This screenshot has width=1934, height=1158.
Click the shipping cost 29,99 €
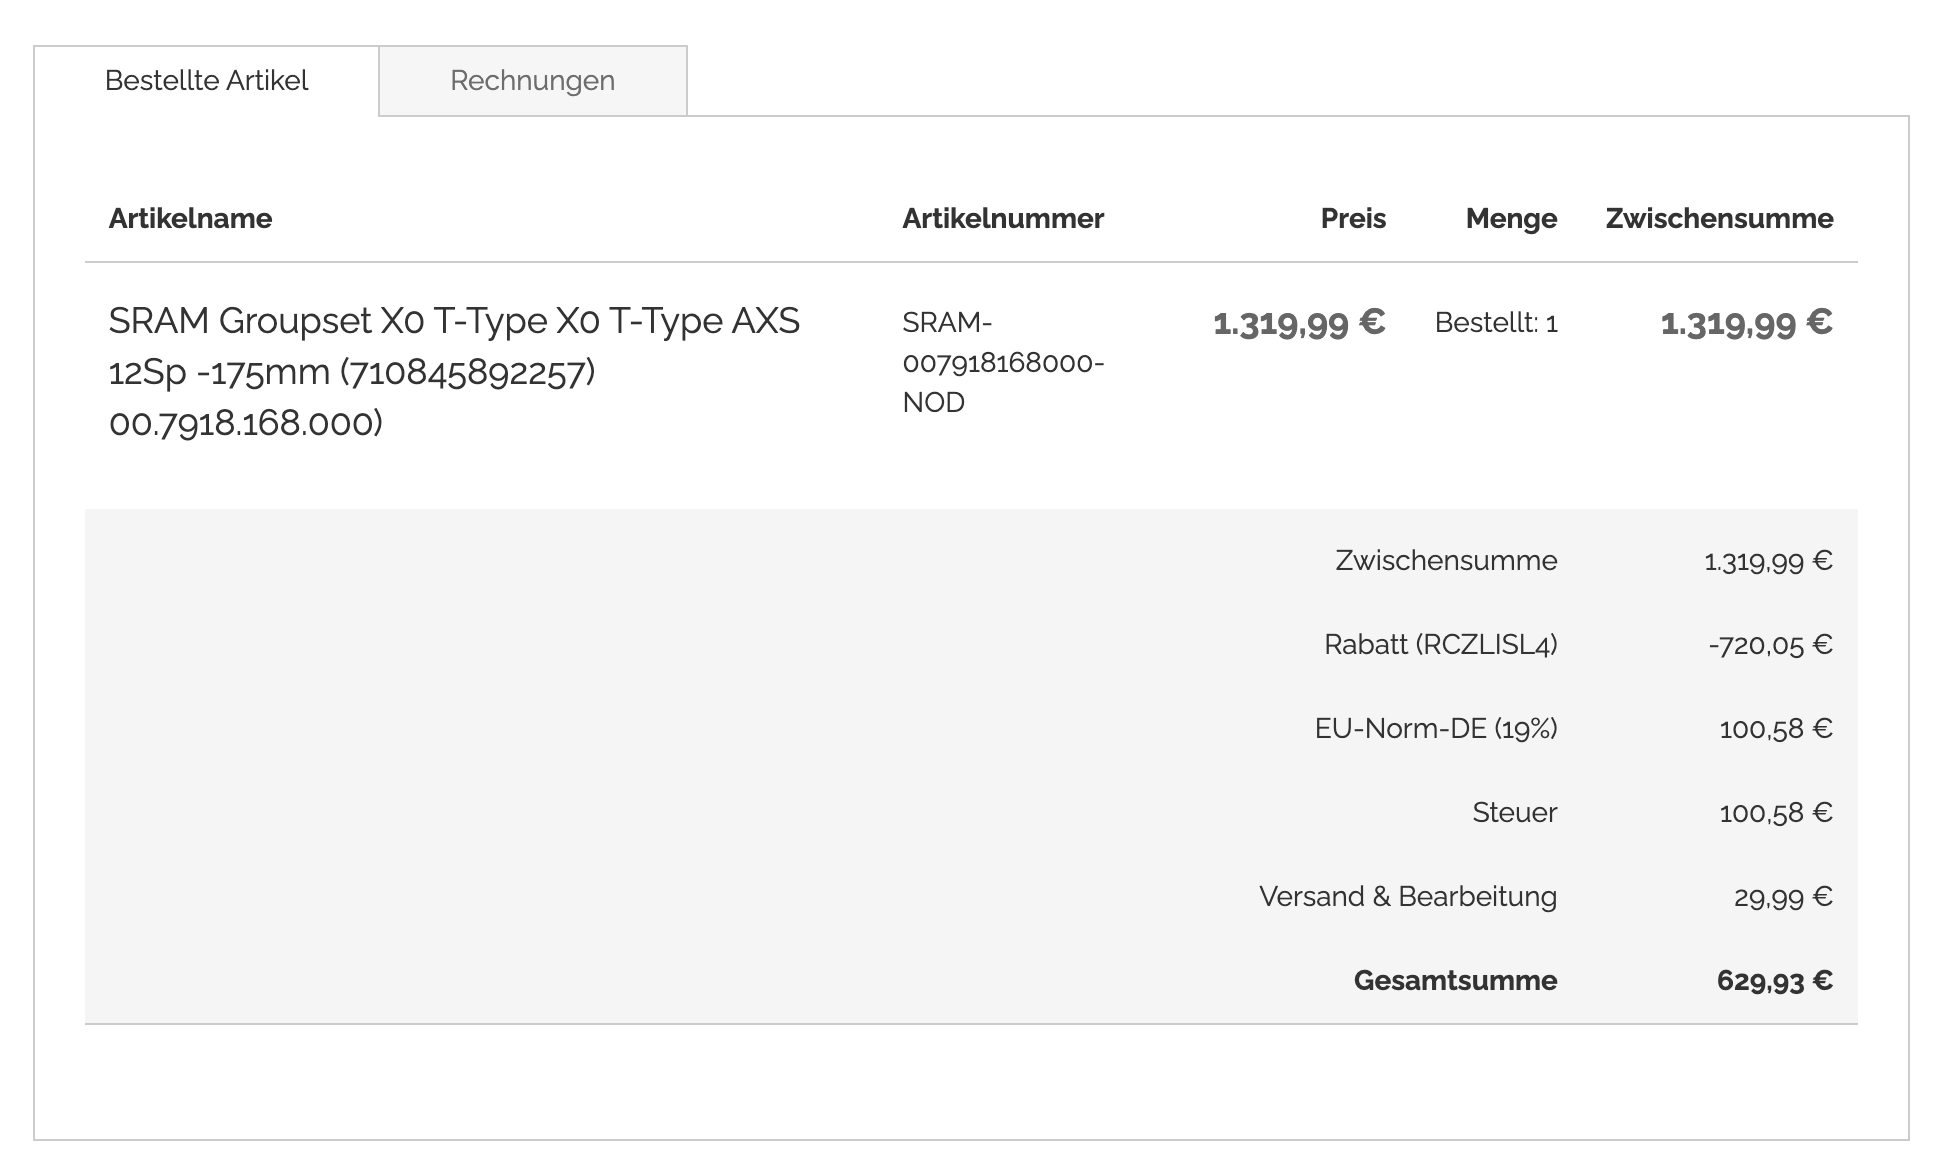coord(1782,897)
